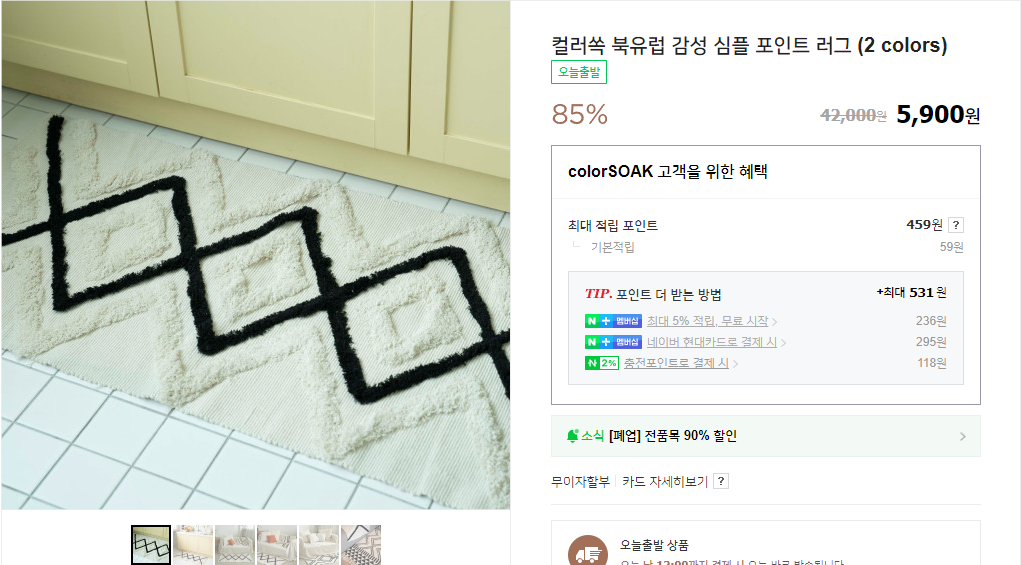
Task: Click the N+ 멤버십 badge beside 최대 5% 적립
Action: click(613, 321)
